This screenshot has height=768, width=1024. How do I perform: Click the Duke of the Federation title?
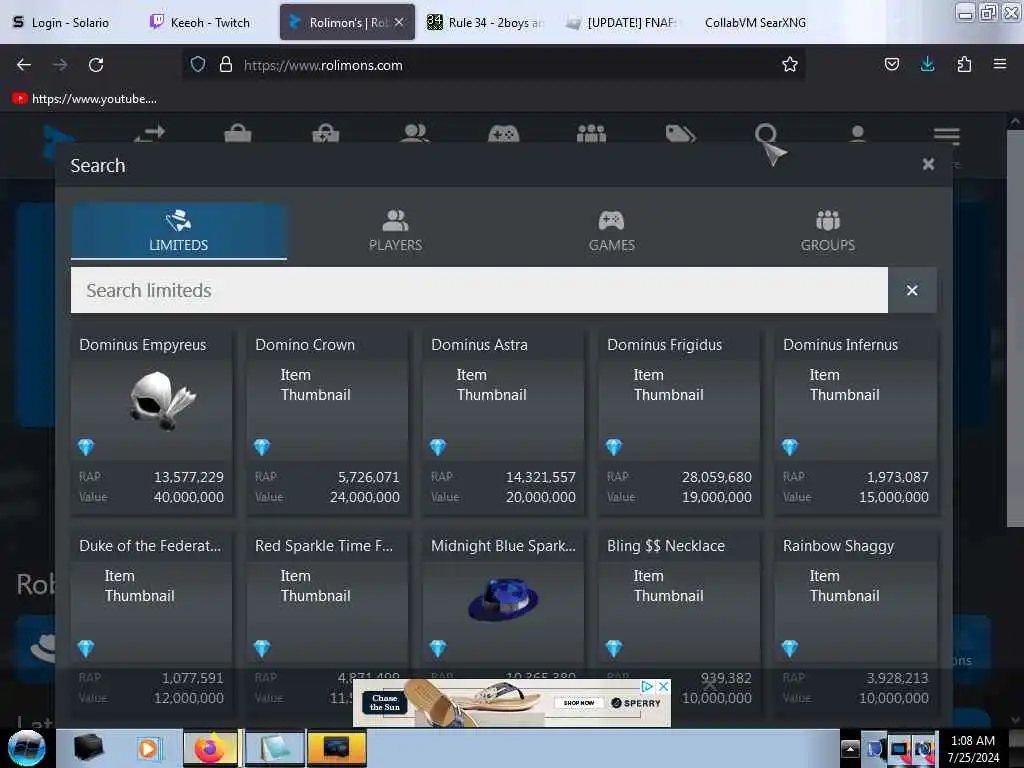pyautogui.click(x=150, y=545)
